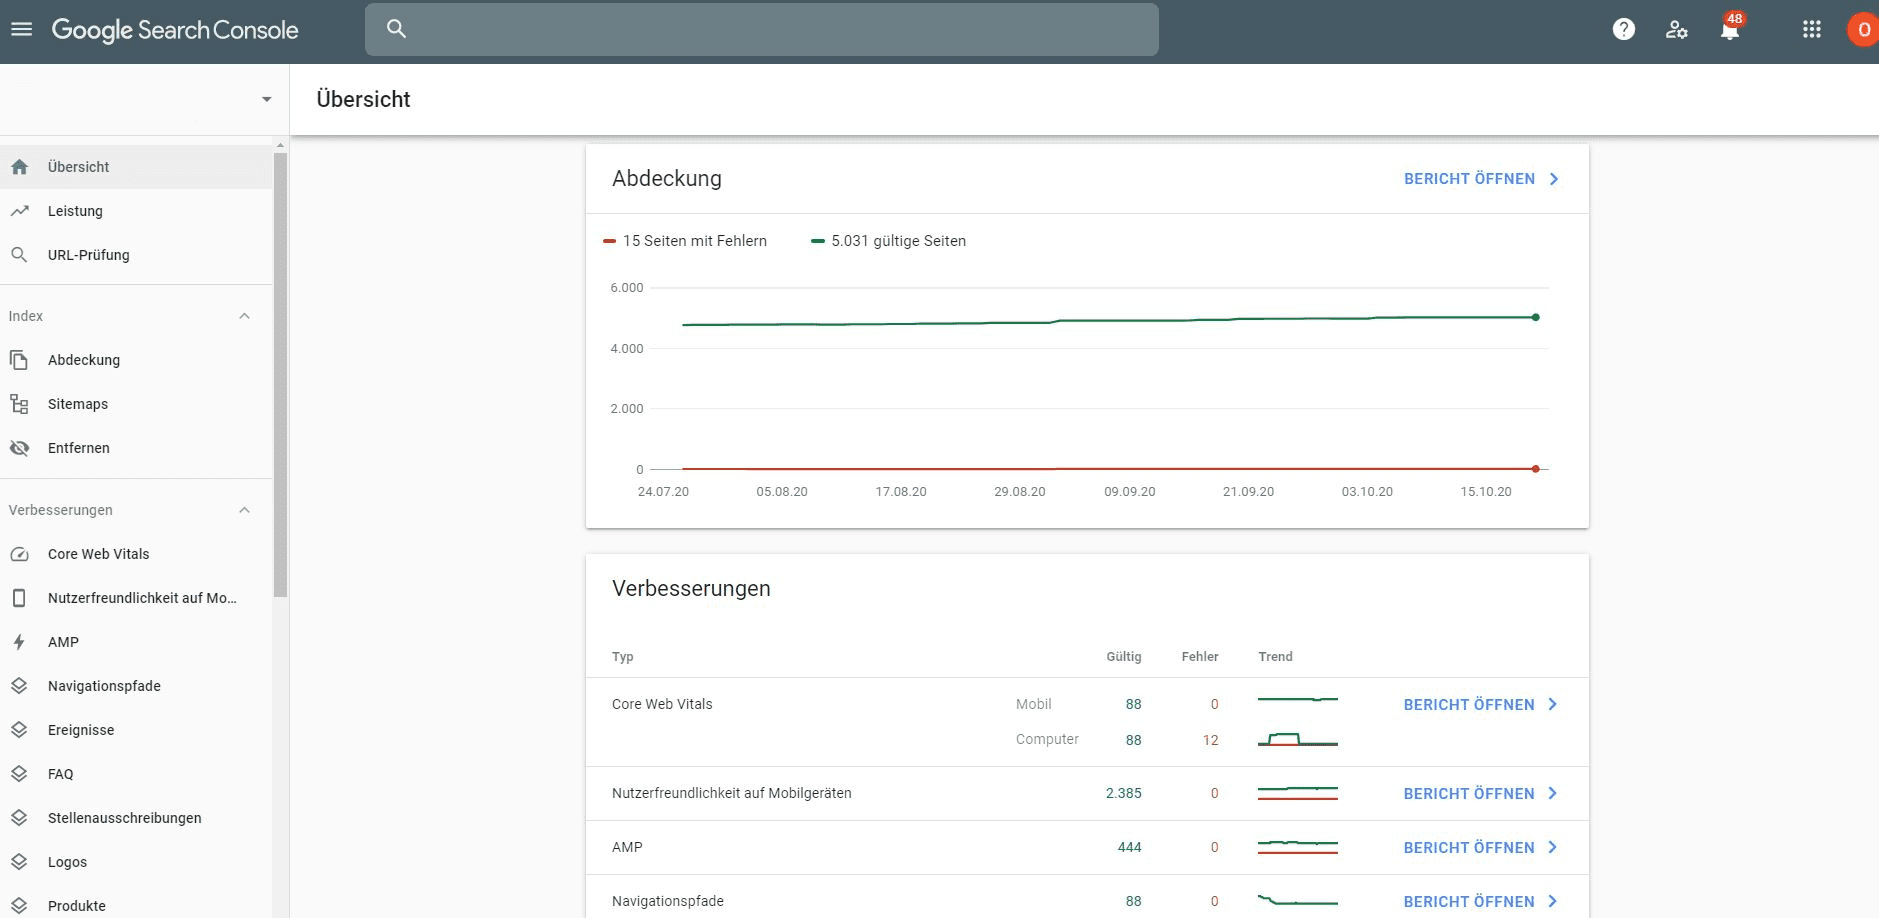This screenshot has height=918, width=1879.
Task: Open notifications bell with 48 badge
Action: click(1730, 28)
